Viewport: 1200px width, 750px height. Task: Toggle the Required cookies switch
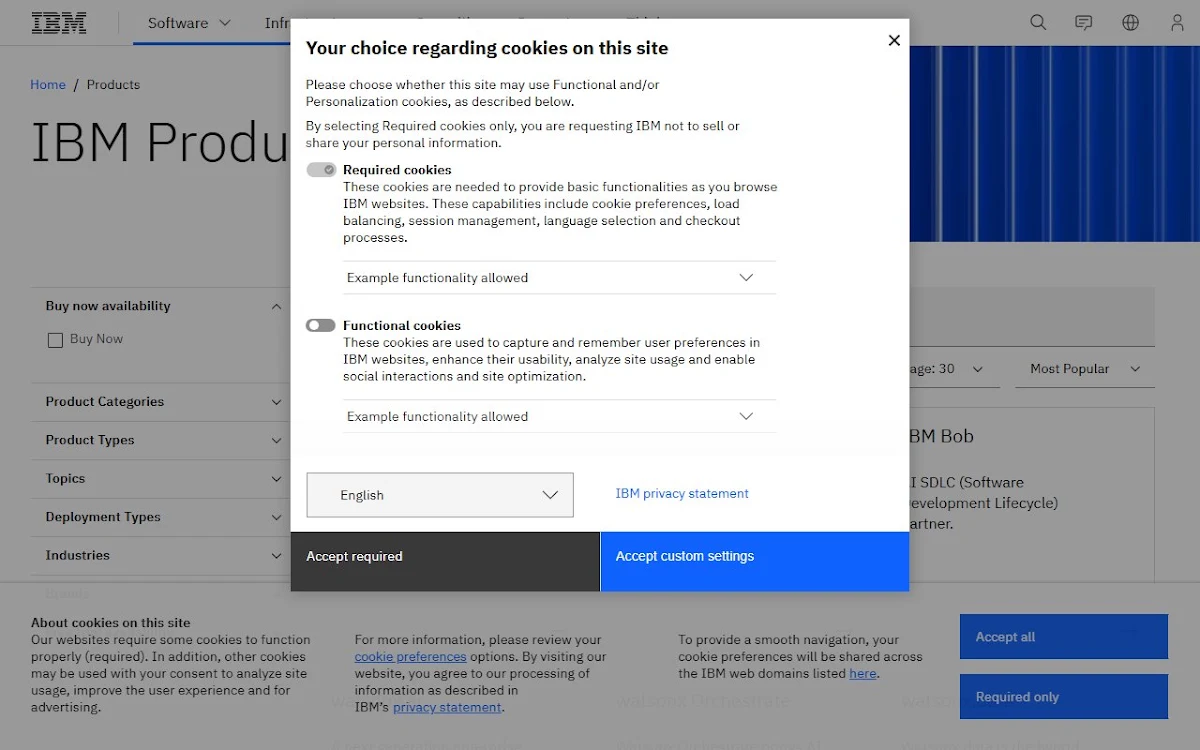point(321,170)
